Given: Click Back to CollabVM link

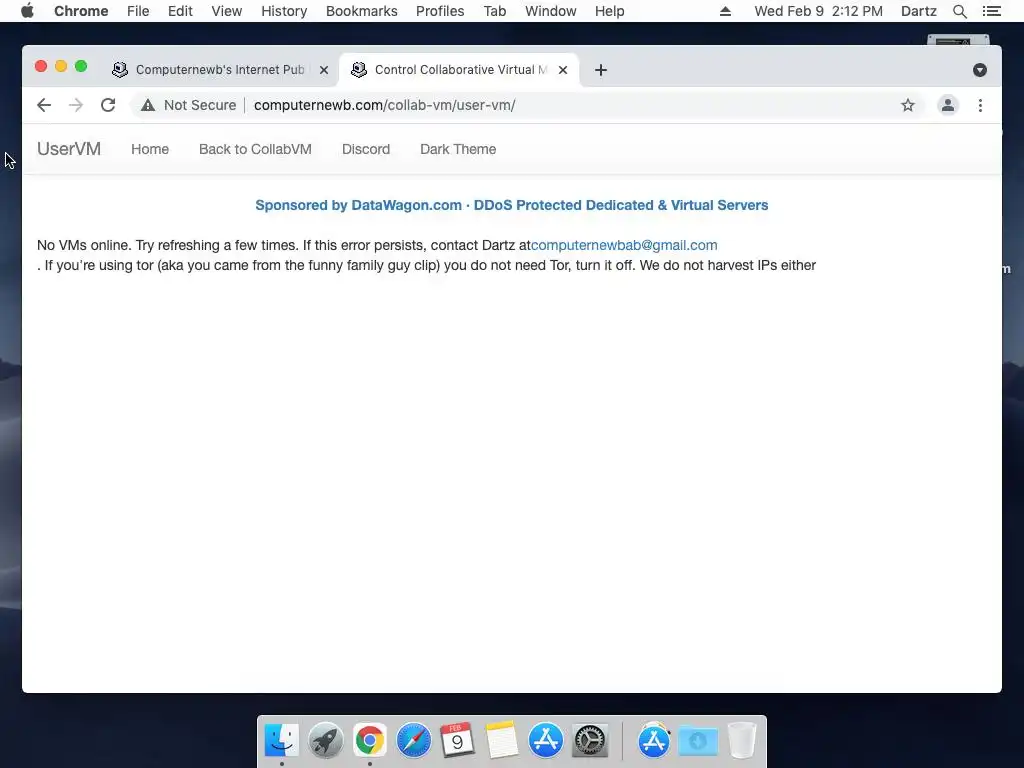Looking at the screenshot, I should coord(255,149).
